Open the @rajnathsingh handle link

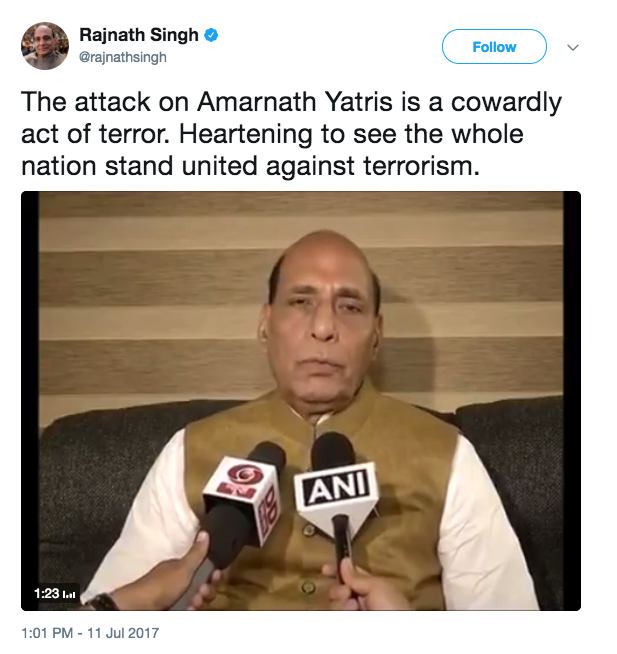pyautogui.click(x=123, y=57)
